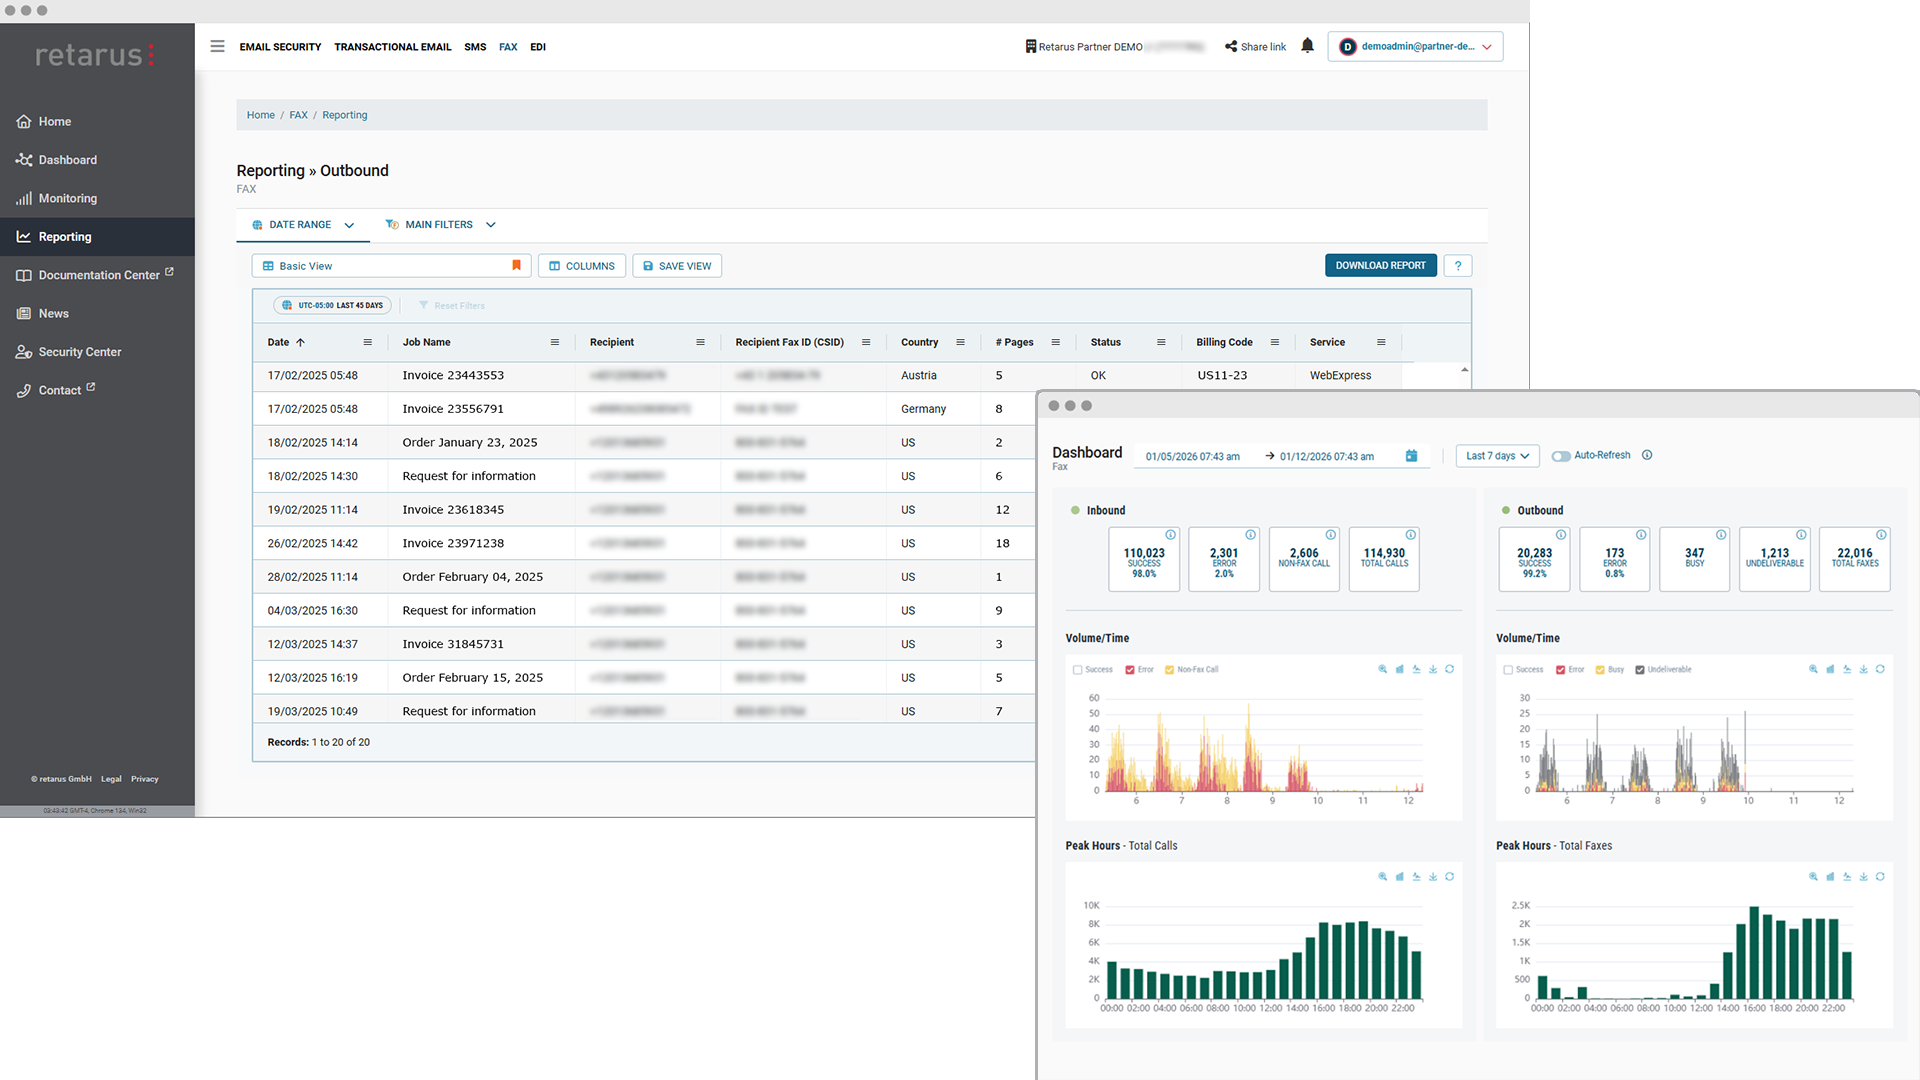
Task: Click the COLUMNS button
Action: pyautogui.click(x=582, y=266)
